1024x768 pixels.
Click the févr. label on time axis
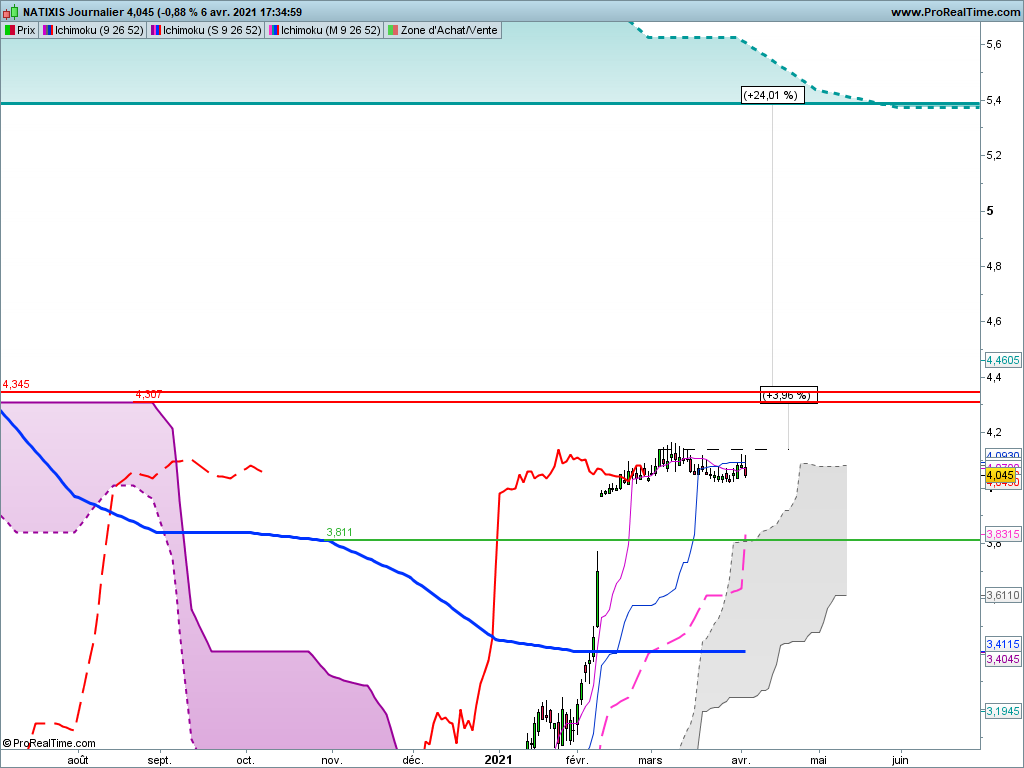[x=577, y=760]
